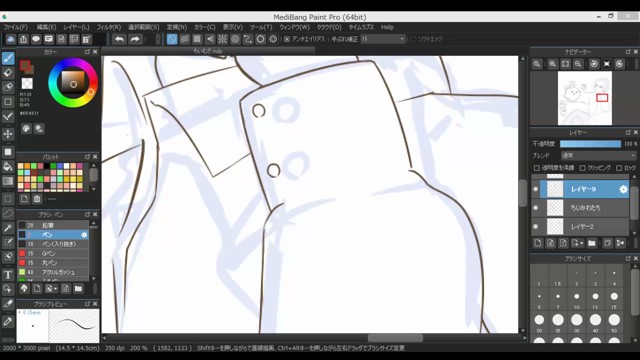Select the Bucket fill tool
640x360 pixels.
coord(8,166)
